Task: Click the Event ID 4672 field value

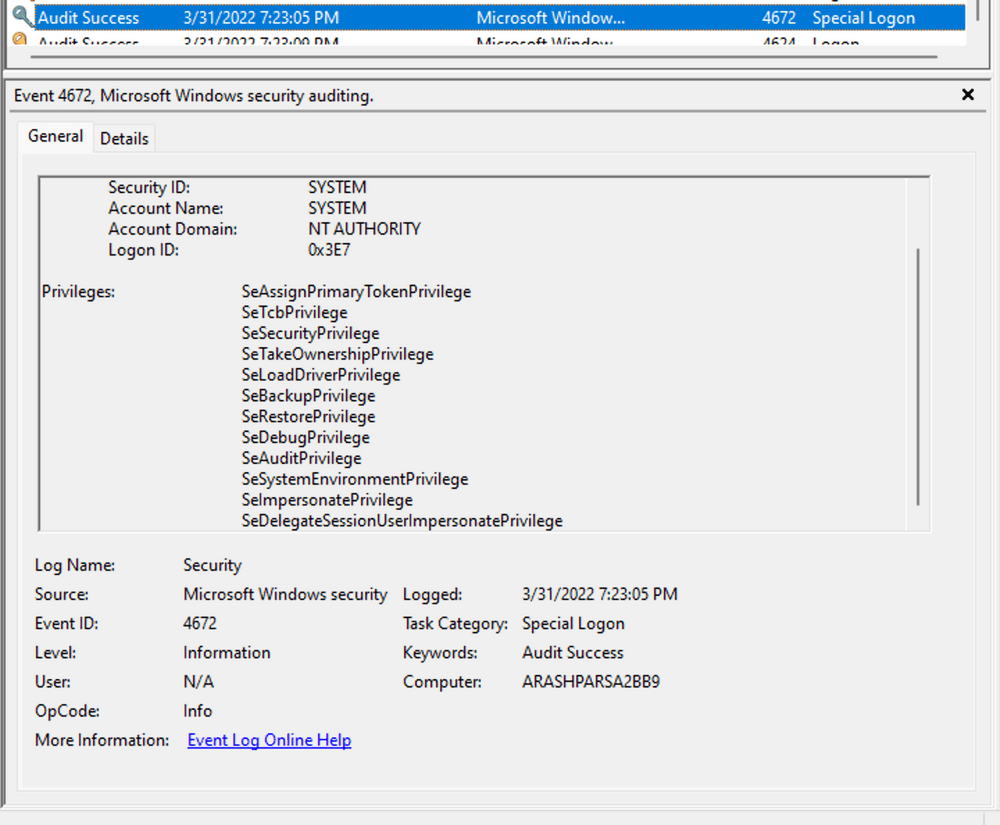Action: 197,623
